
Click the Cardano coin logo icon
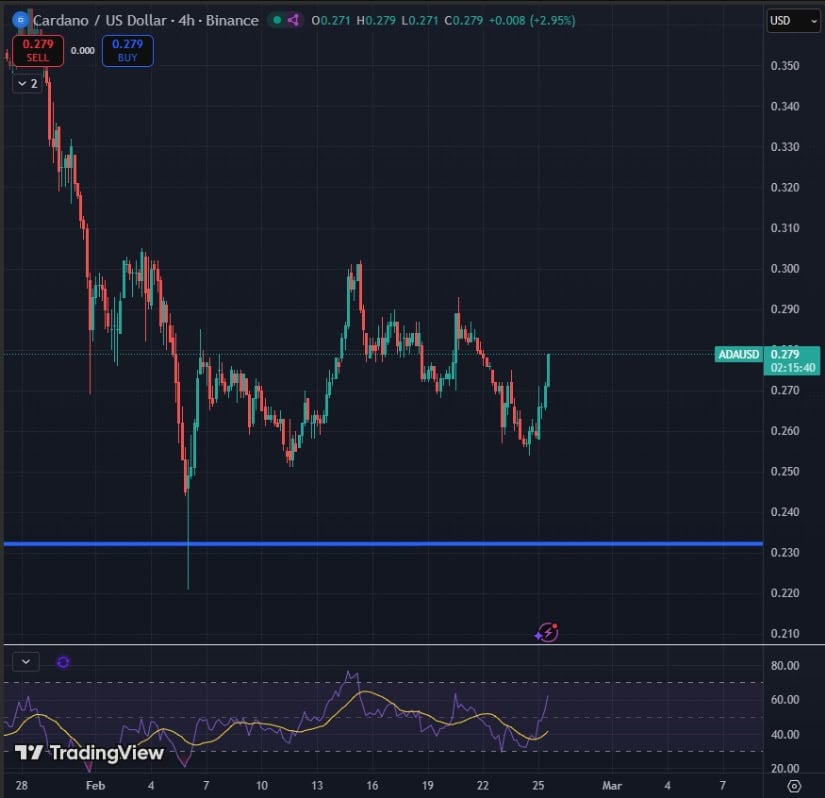pyautogui.click(x=20, y=20)
